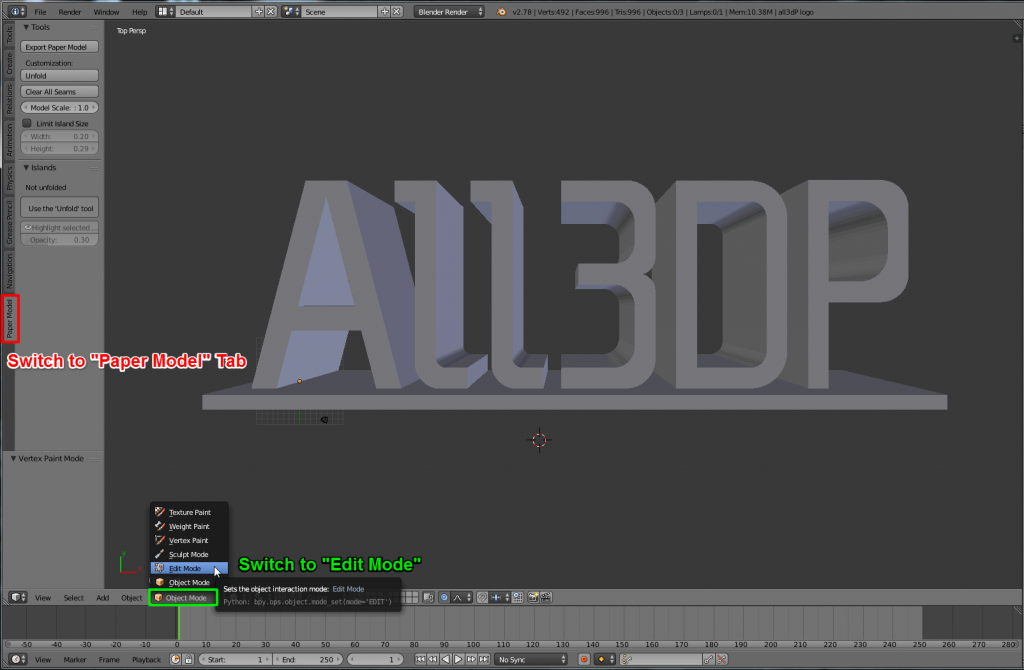Click Export Paper Model button
The image size is (1024, 670).
pos(60,47)
